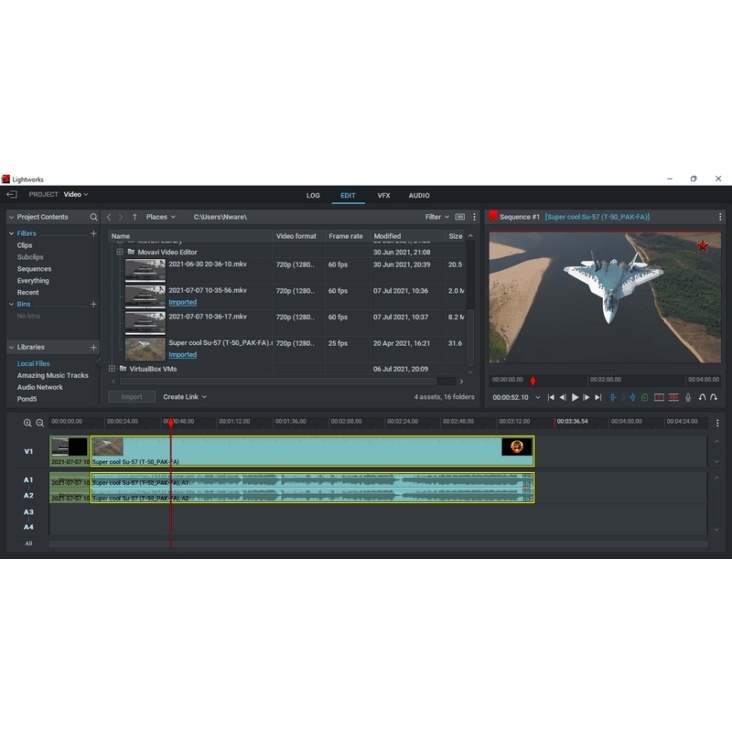
Task: Zoom out on the timeline
Action: tap(40, 422)
